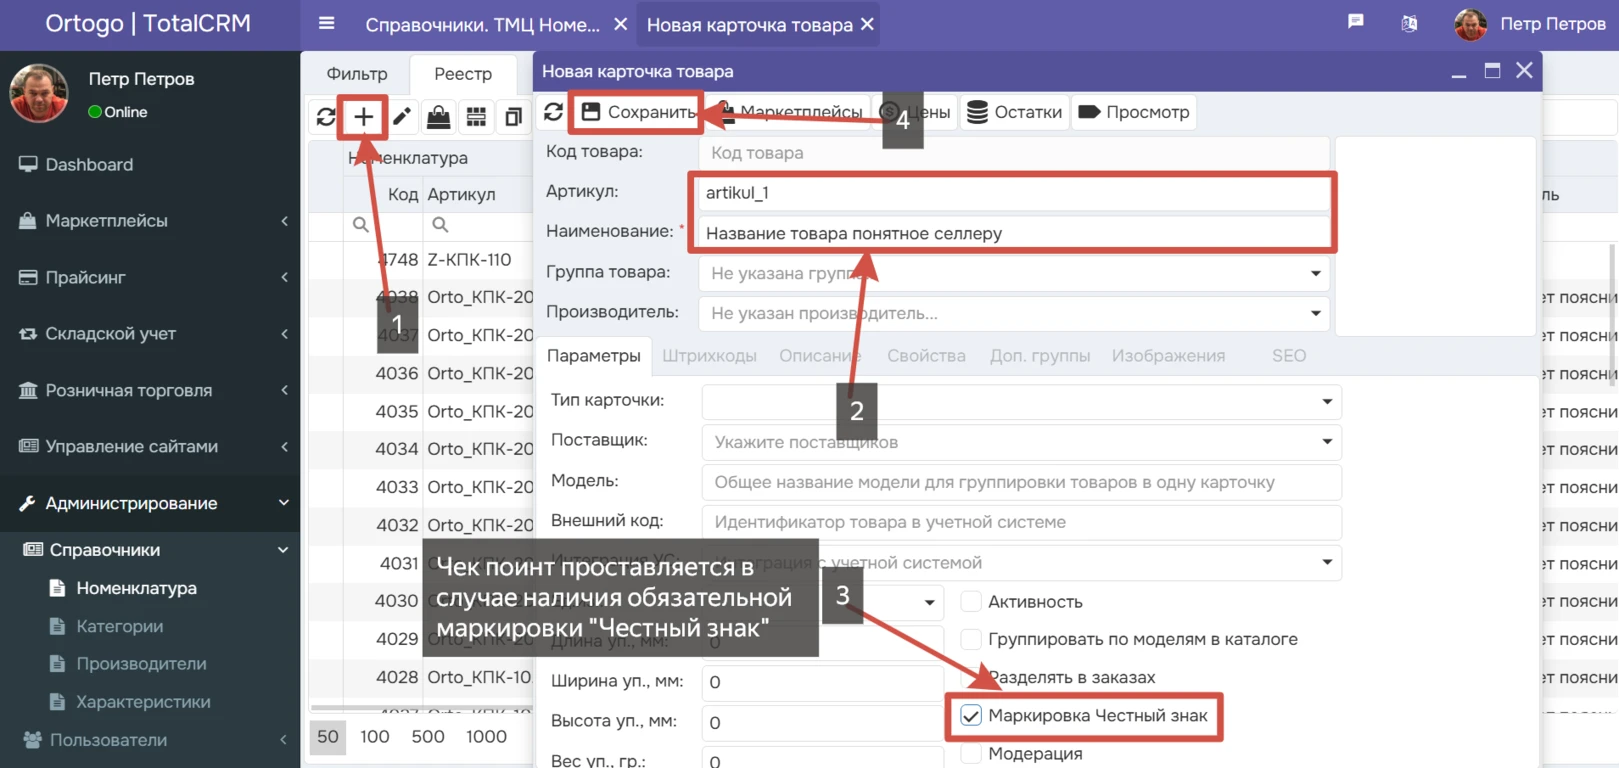Screen dimensions: 1619x768
Task: Click Сохранить button
Action: click(637, 112)
